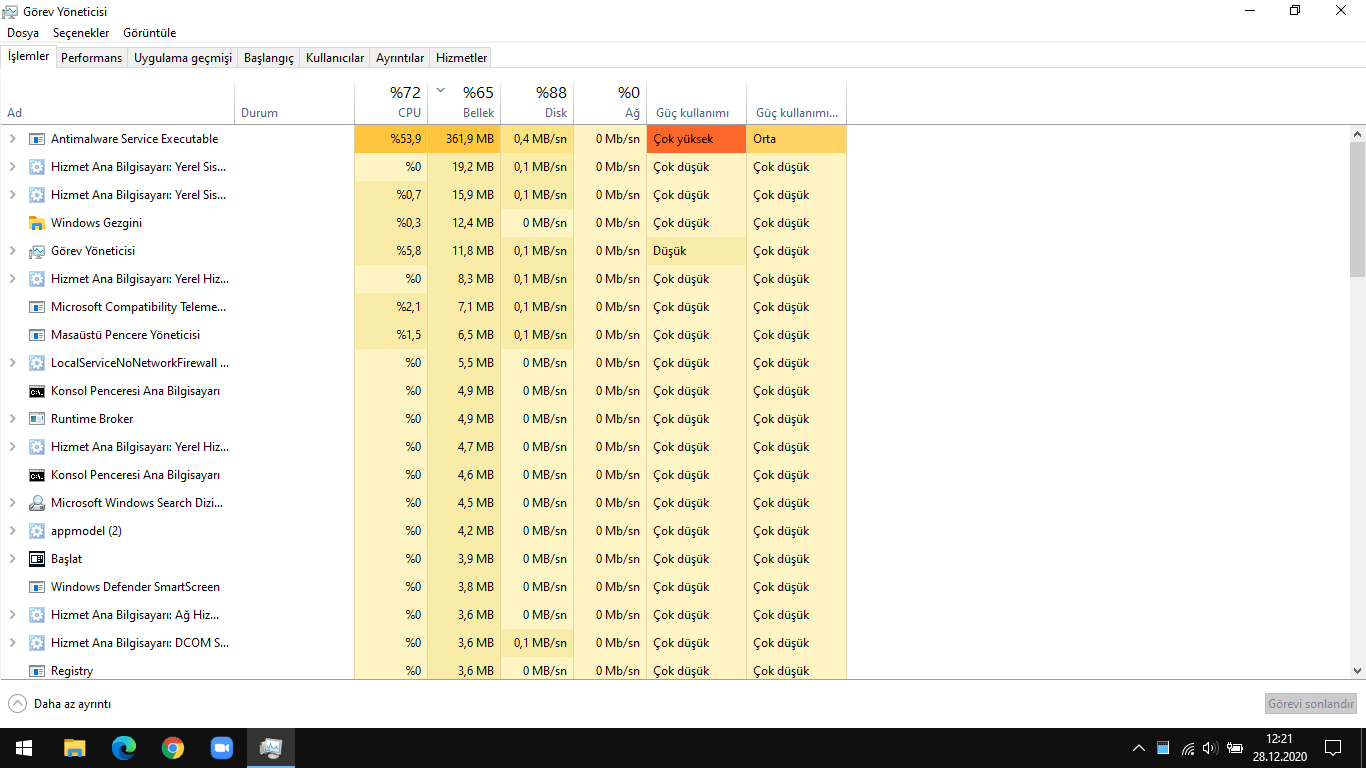The image size is (1366, 768).
Task: Expand the appmodel (2) group
Action: tap(12, 531)
